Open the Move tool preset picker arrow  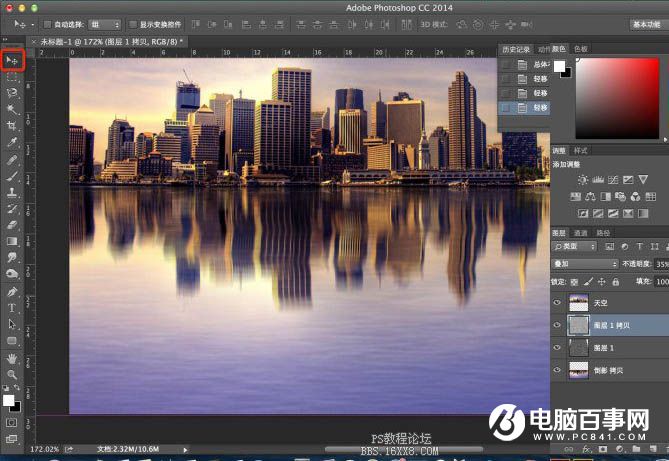pyautogui.click(x=32, y=25)
